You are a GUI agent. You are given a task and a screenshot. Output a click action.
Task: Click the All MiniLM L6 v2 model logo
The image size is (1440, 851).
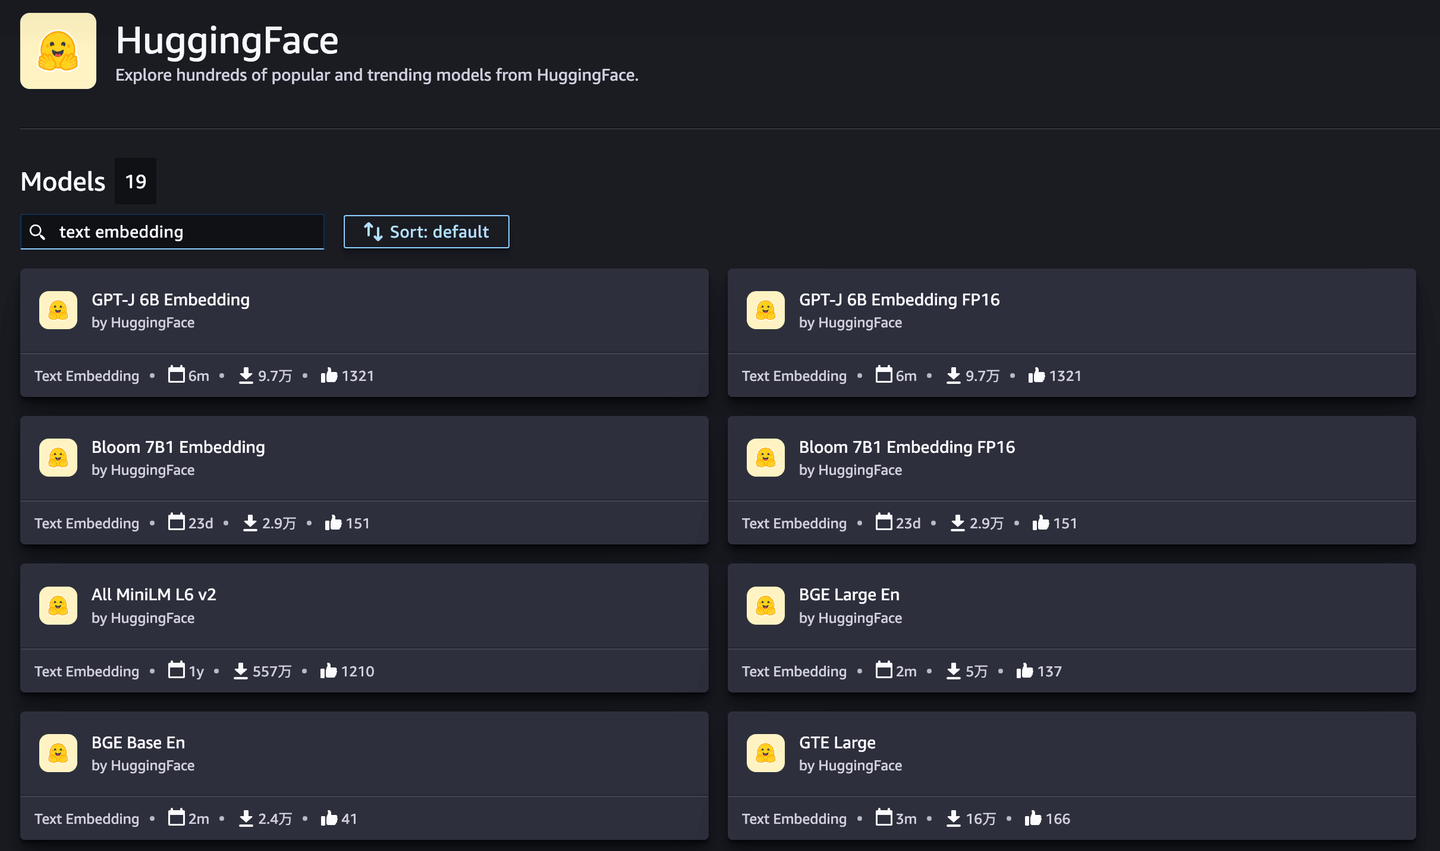58,605
